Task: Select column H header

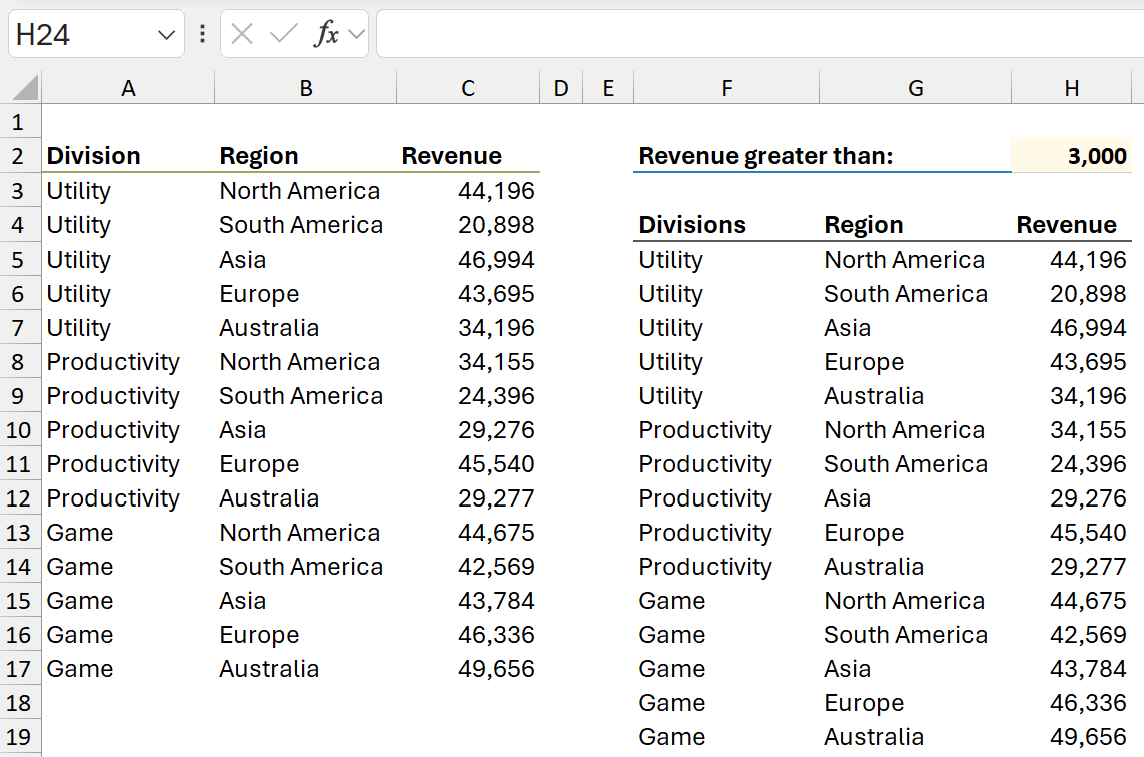Action: [1071, 89]
